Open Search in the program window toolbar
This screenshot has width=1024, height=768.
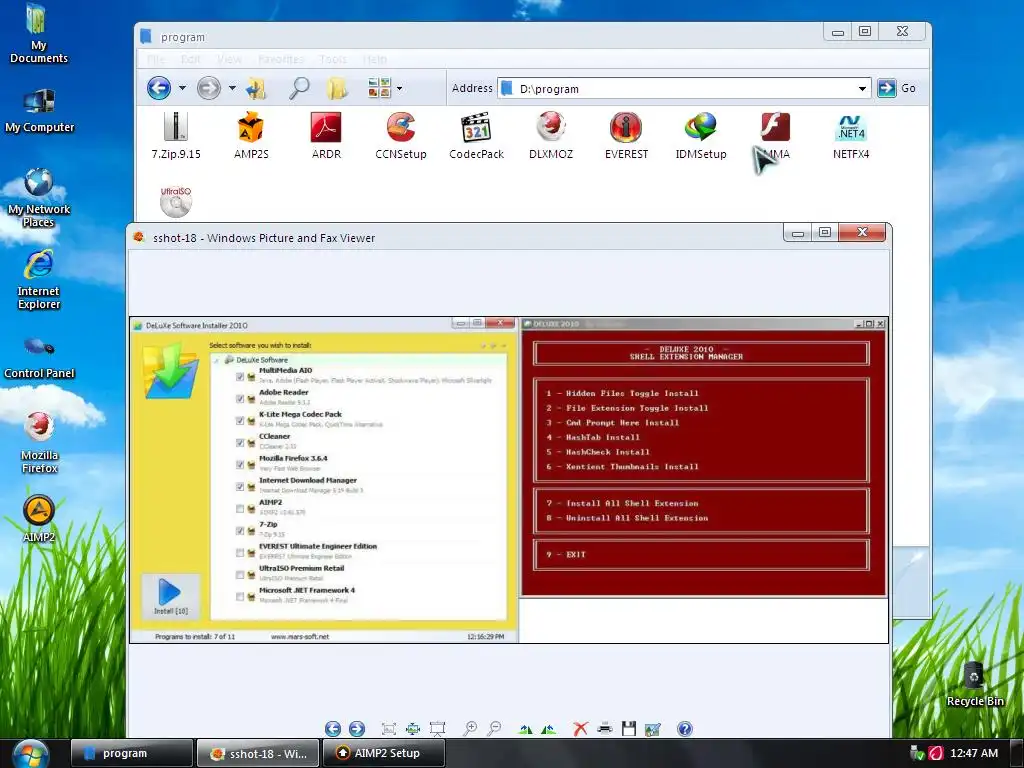[298, 88]
